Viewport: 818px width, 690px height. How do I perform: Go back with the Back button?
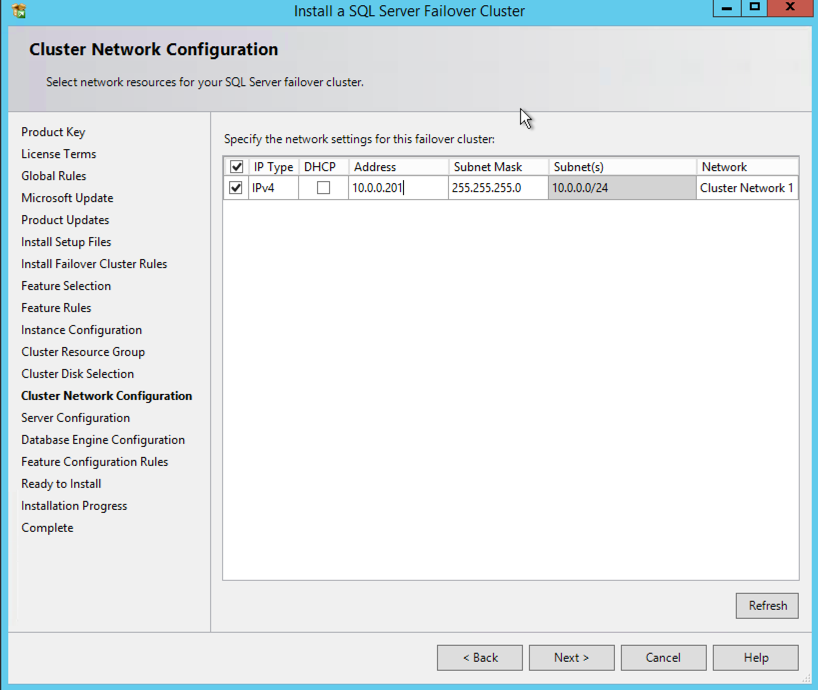[x=479, y=657]
